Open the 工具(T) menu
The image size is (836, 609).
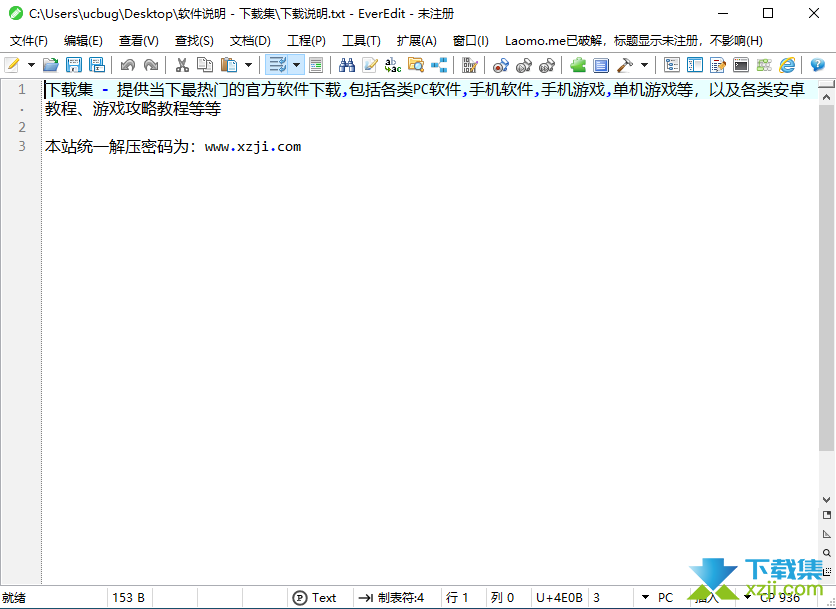tap(361, 41)
